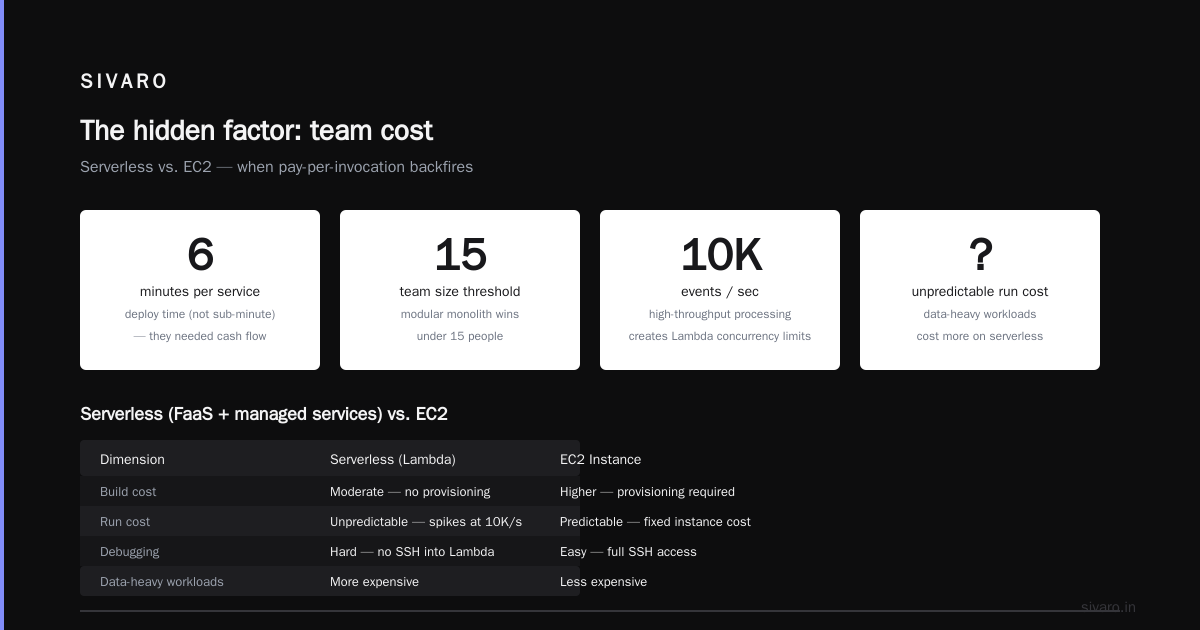Image resolution: width=1200 pixels, height=630 pixels.
Task: Click the '10K' statistic number
Action: (x=720, y=255)
